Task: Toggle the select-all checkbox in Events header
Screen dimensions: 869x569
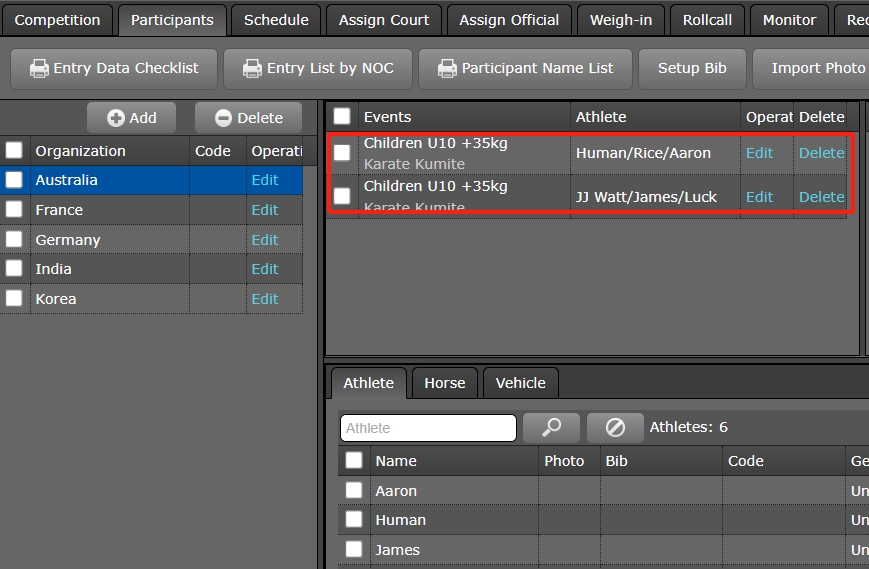Action: tap(342, 117)
